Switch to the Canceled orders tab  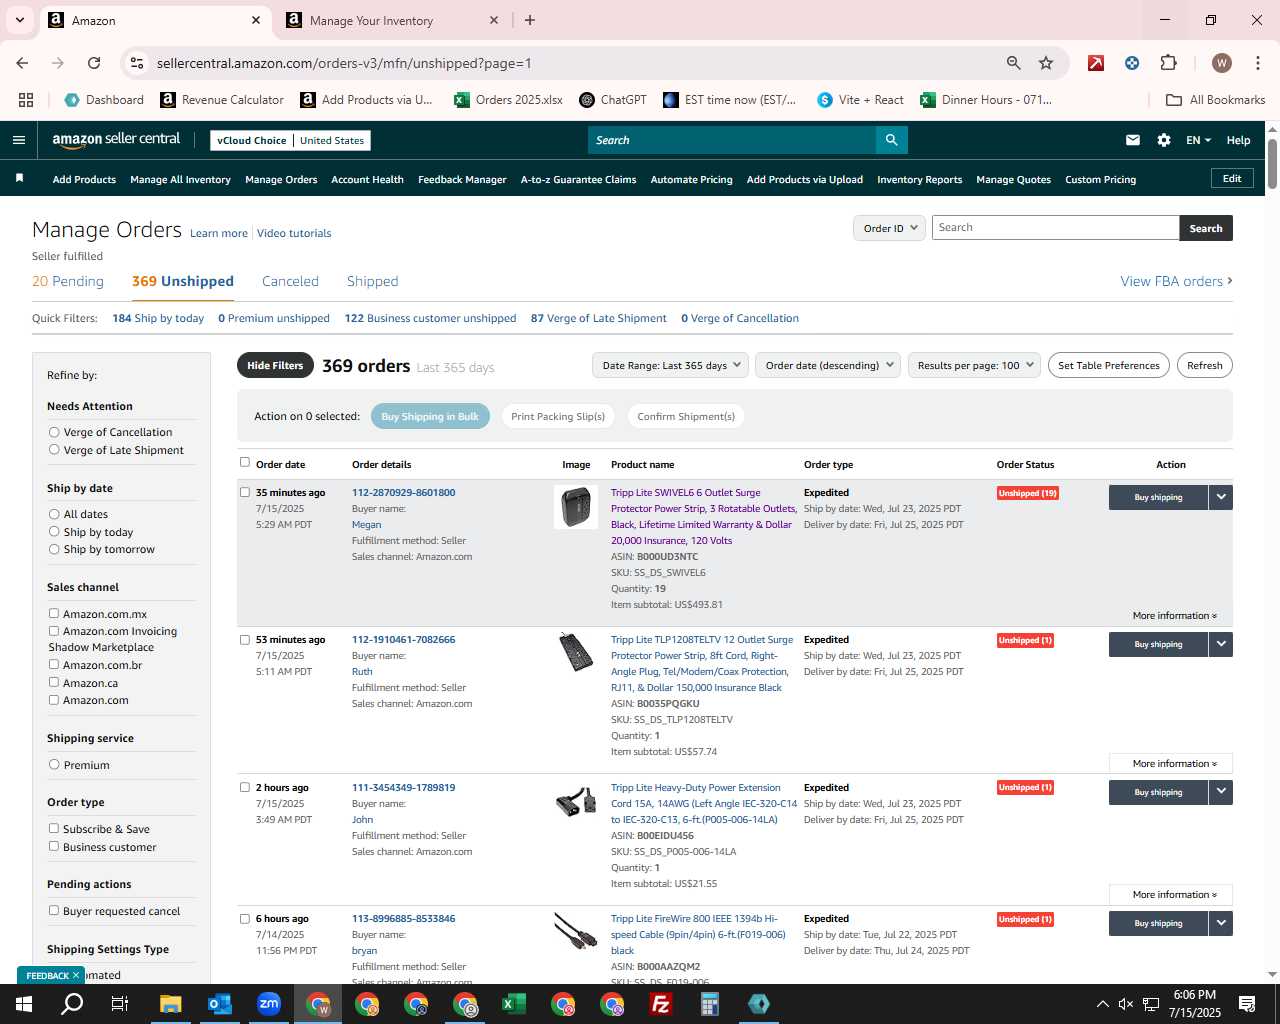coord(290,281)
